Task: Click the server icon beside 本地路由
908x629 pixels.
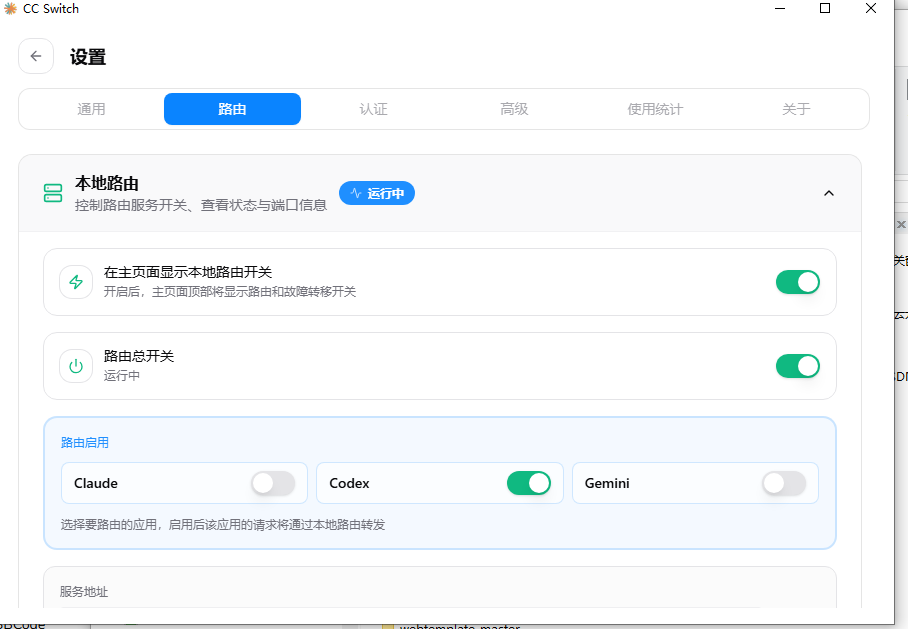Action: 53,193
